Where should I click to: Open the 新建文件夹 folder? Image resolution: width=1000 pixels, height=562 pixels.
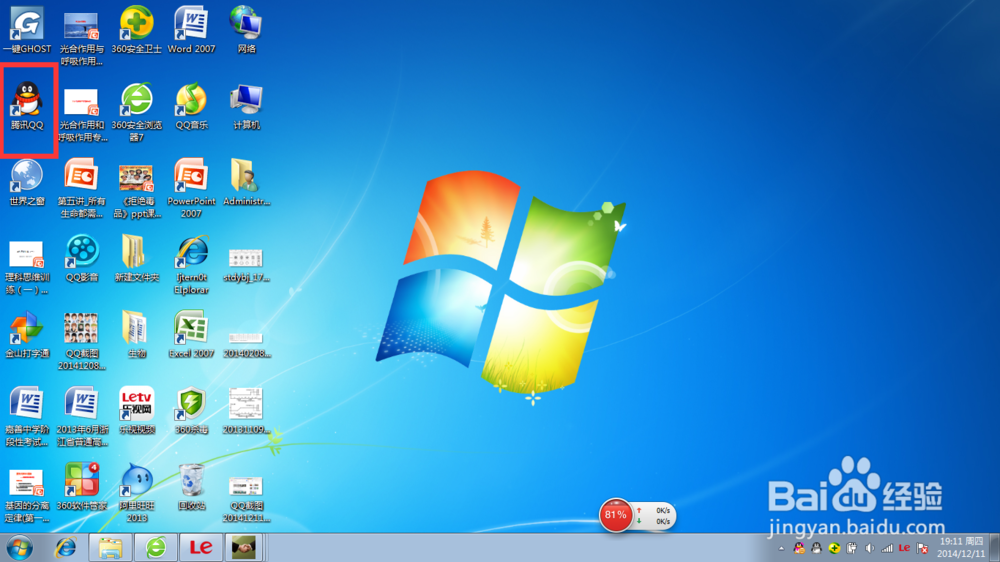tap(136, 259)
